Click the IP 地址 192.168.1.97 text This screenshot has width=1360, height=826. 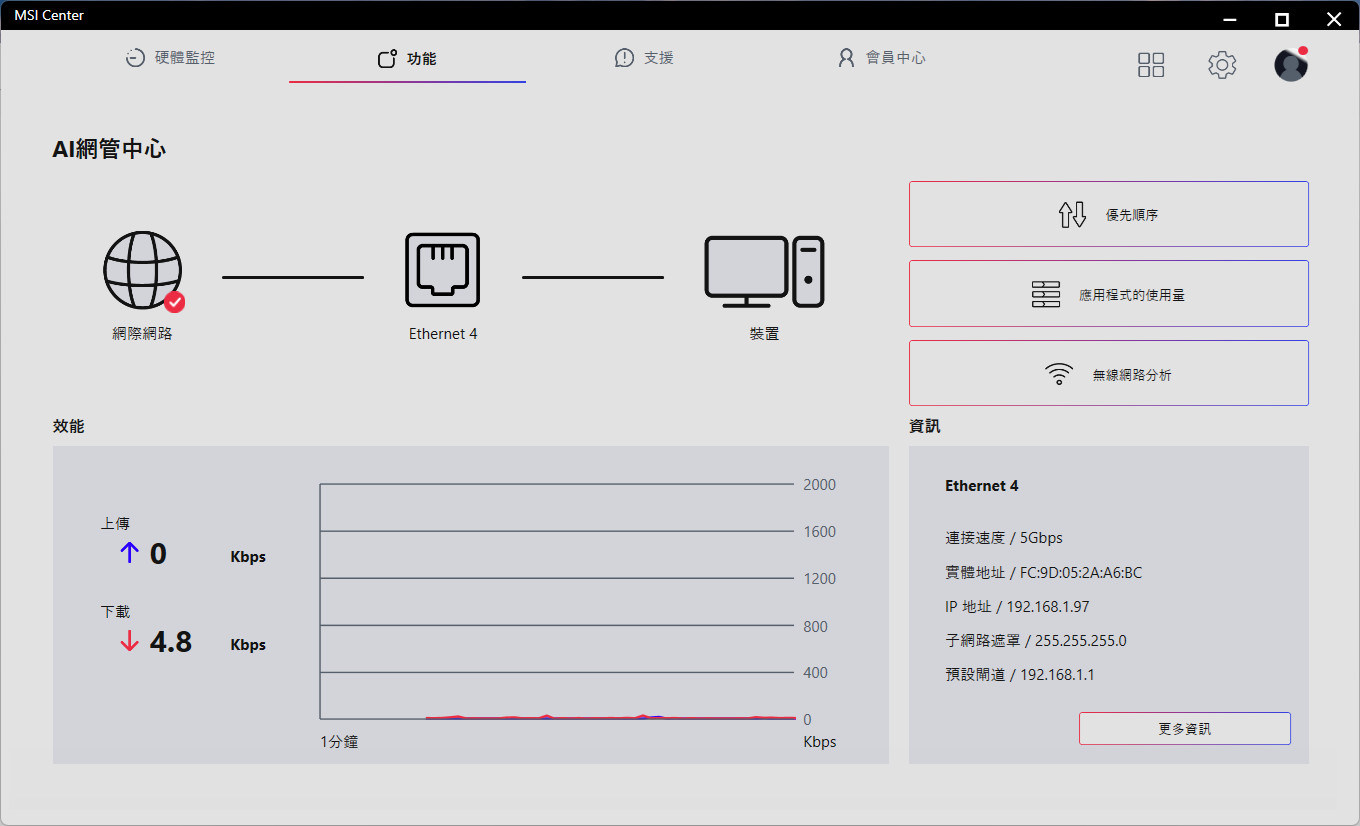[1017, 607]
